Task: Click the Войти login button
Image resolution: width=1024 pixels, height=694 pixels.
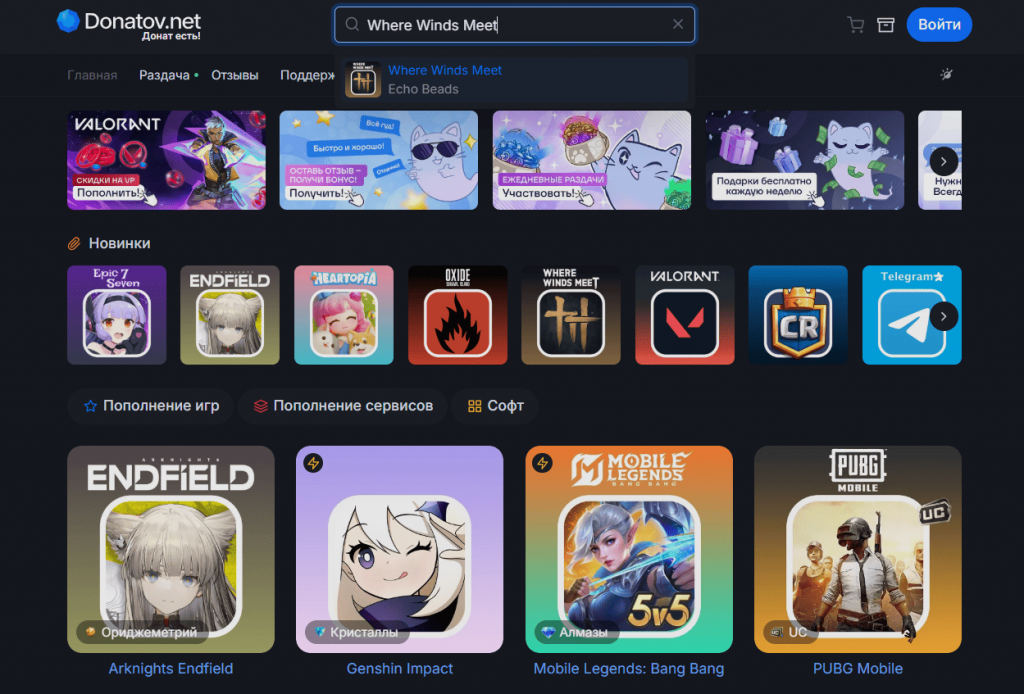Action: tap(939, 25)
